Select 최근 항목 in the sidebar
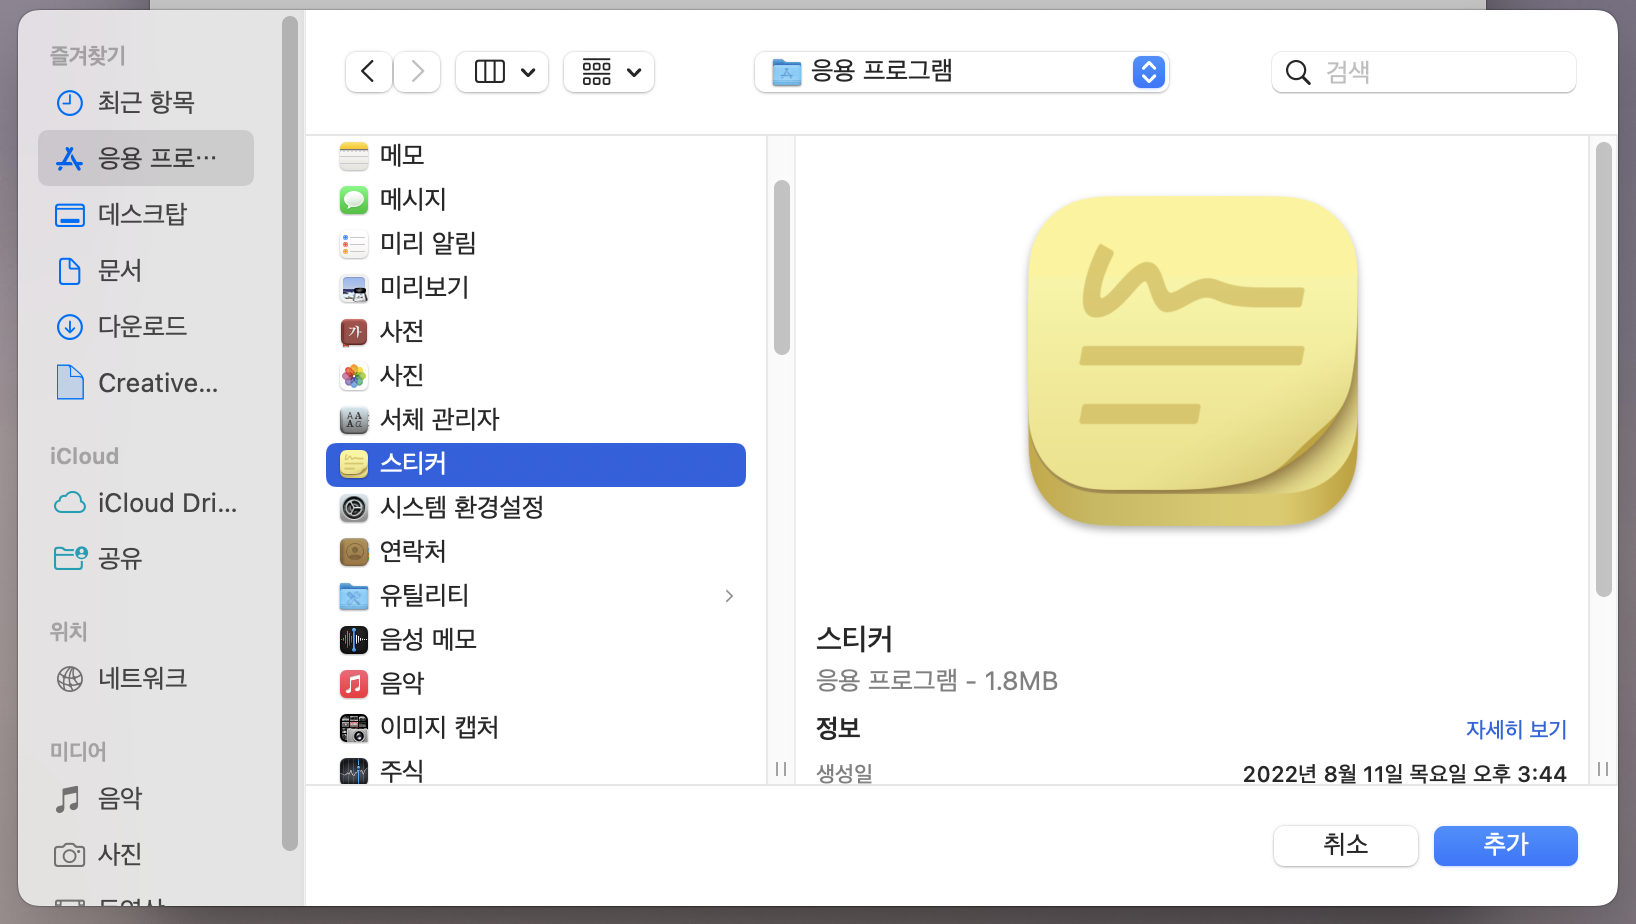This screenshot has width=1636, height=924. click(146, 102)
